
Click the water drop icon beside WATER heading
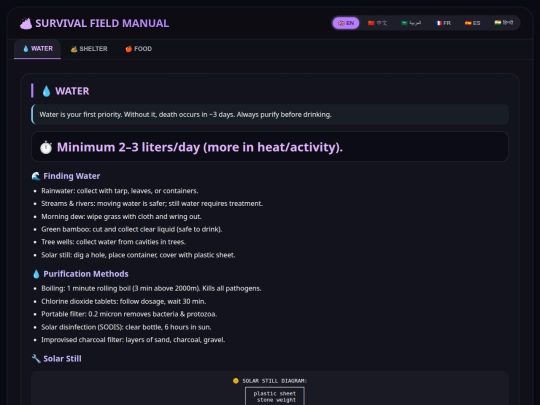(46, 91)
